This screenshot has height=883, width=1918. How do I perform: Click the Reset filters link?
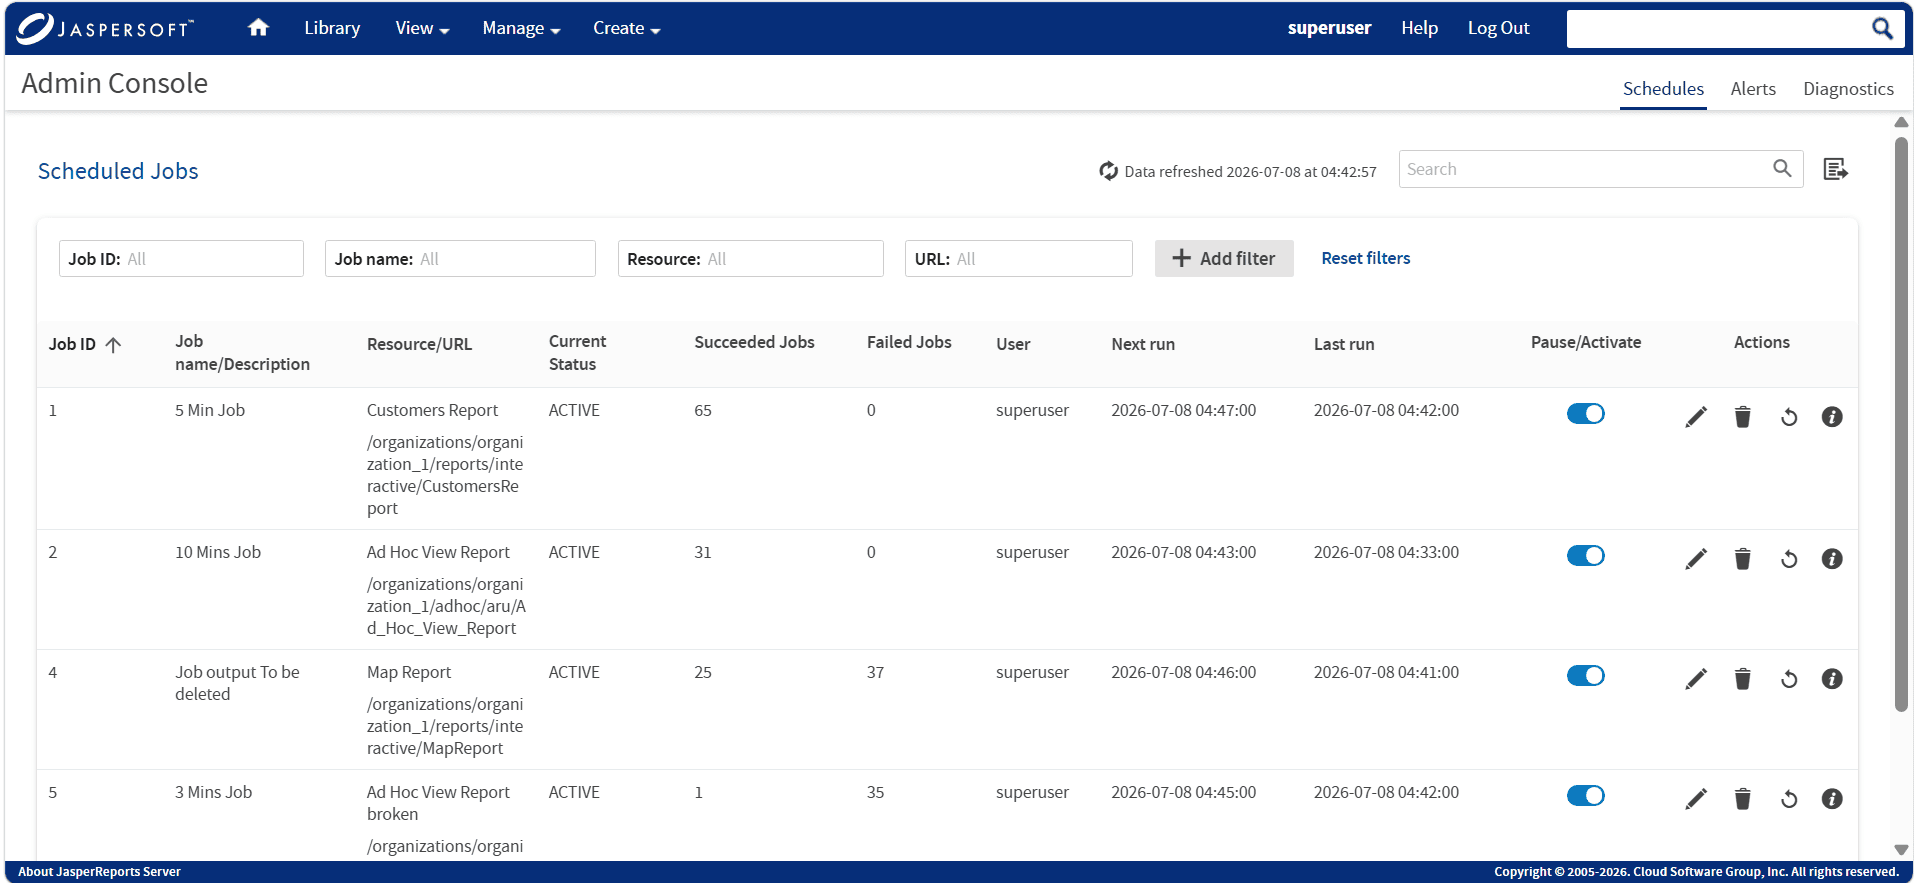click(x=1365, y=258)
